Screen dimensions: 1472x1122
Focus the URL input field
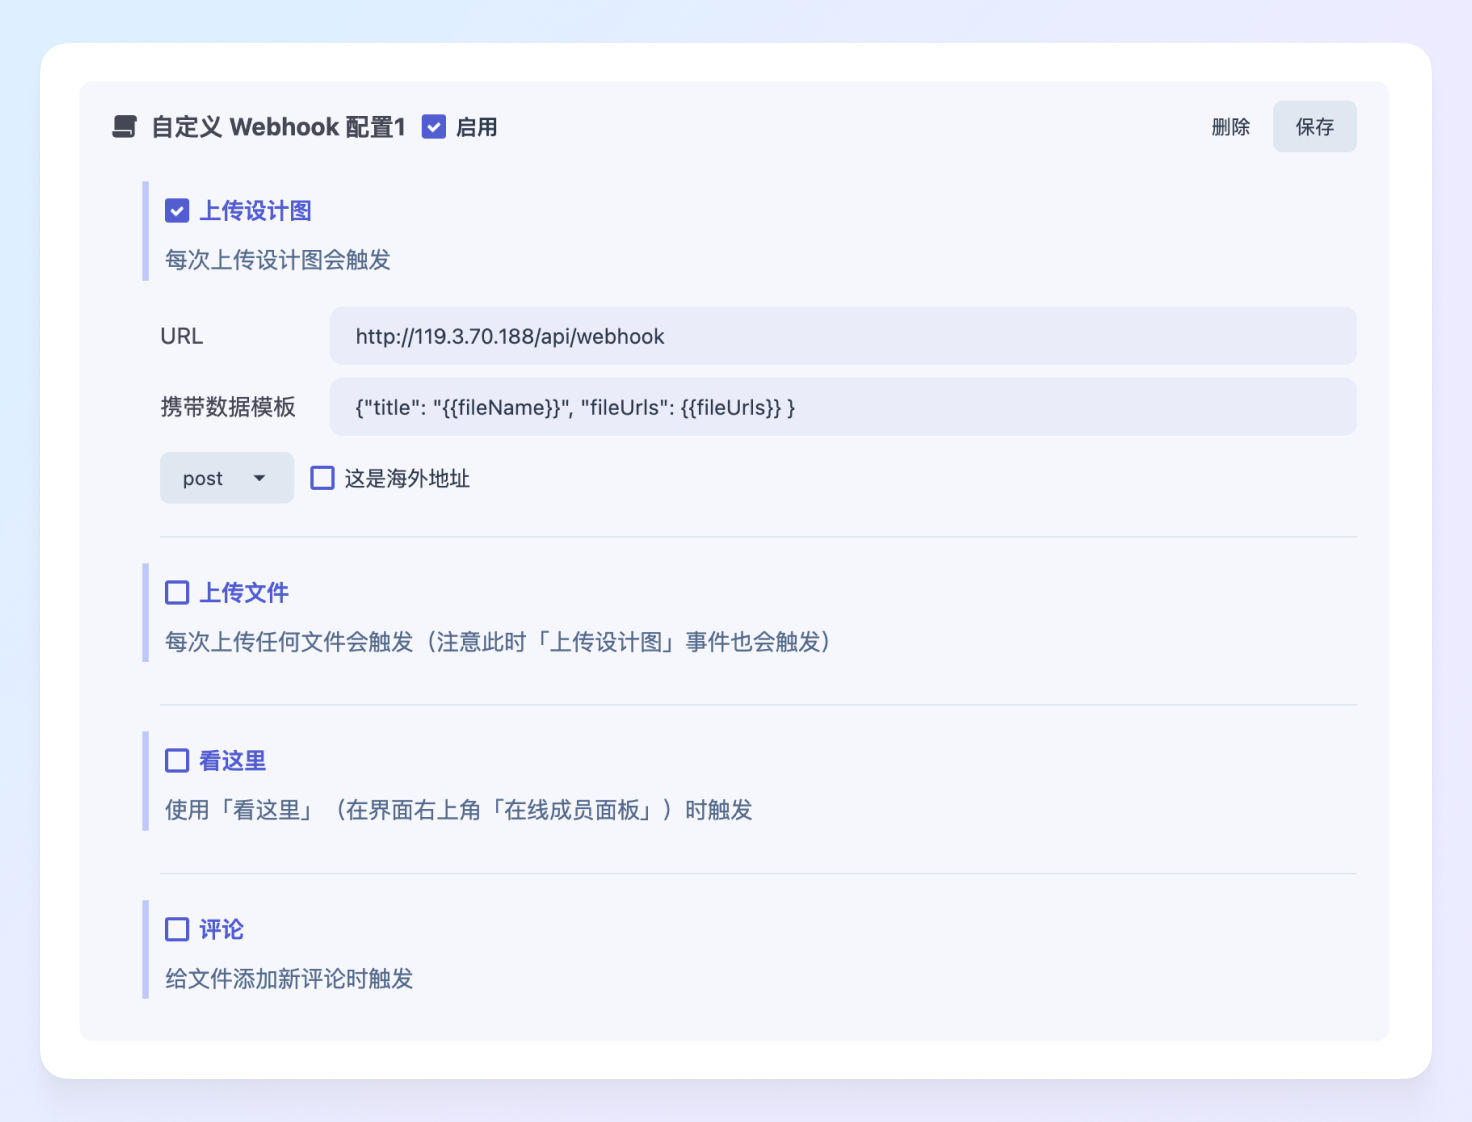click(x=843, y=336)
